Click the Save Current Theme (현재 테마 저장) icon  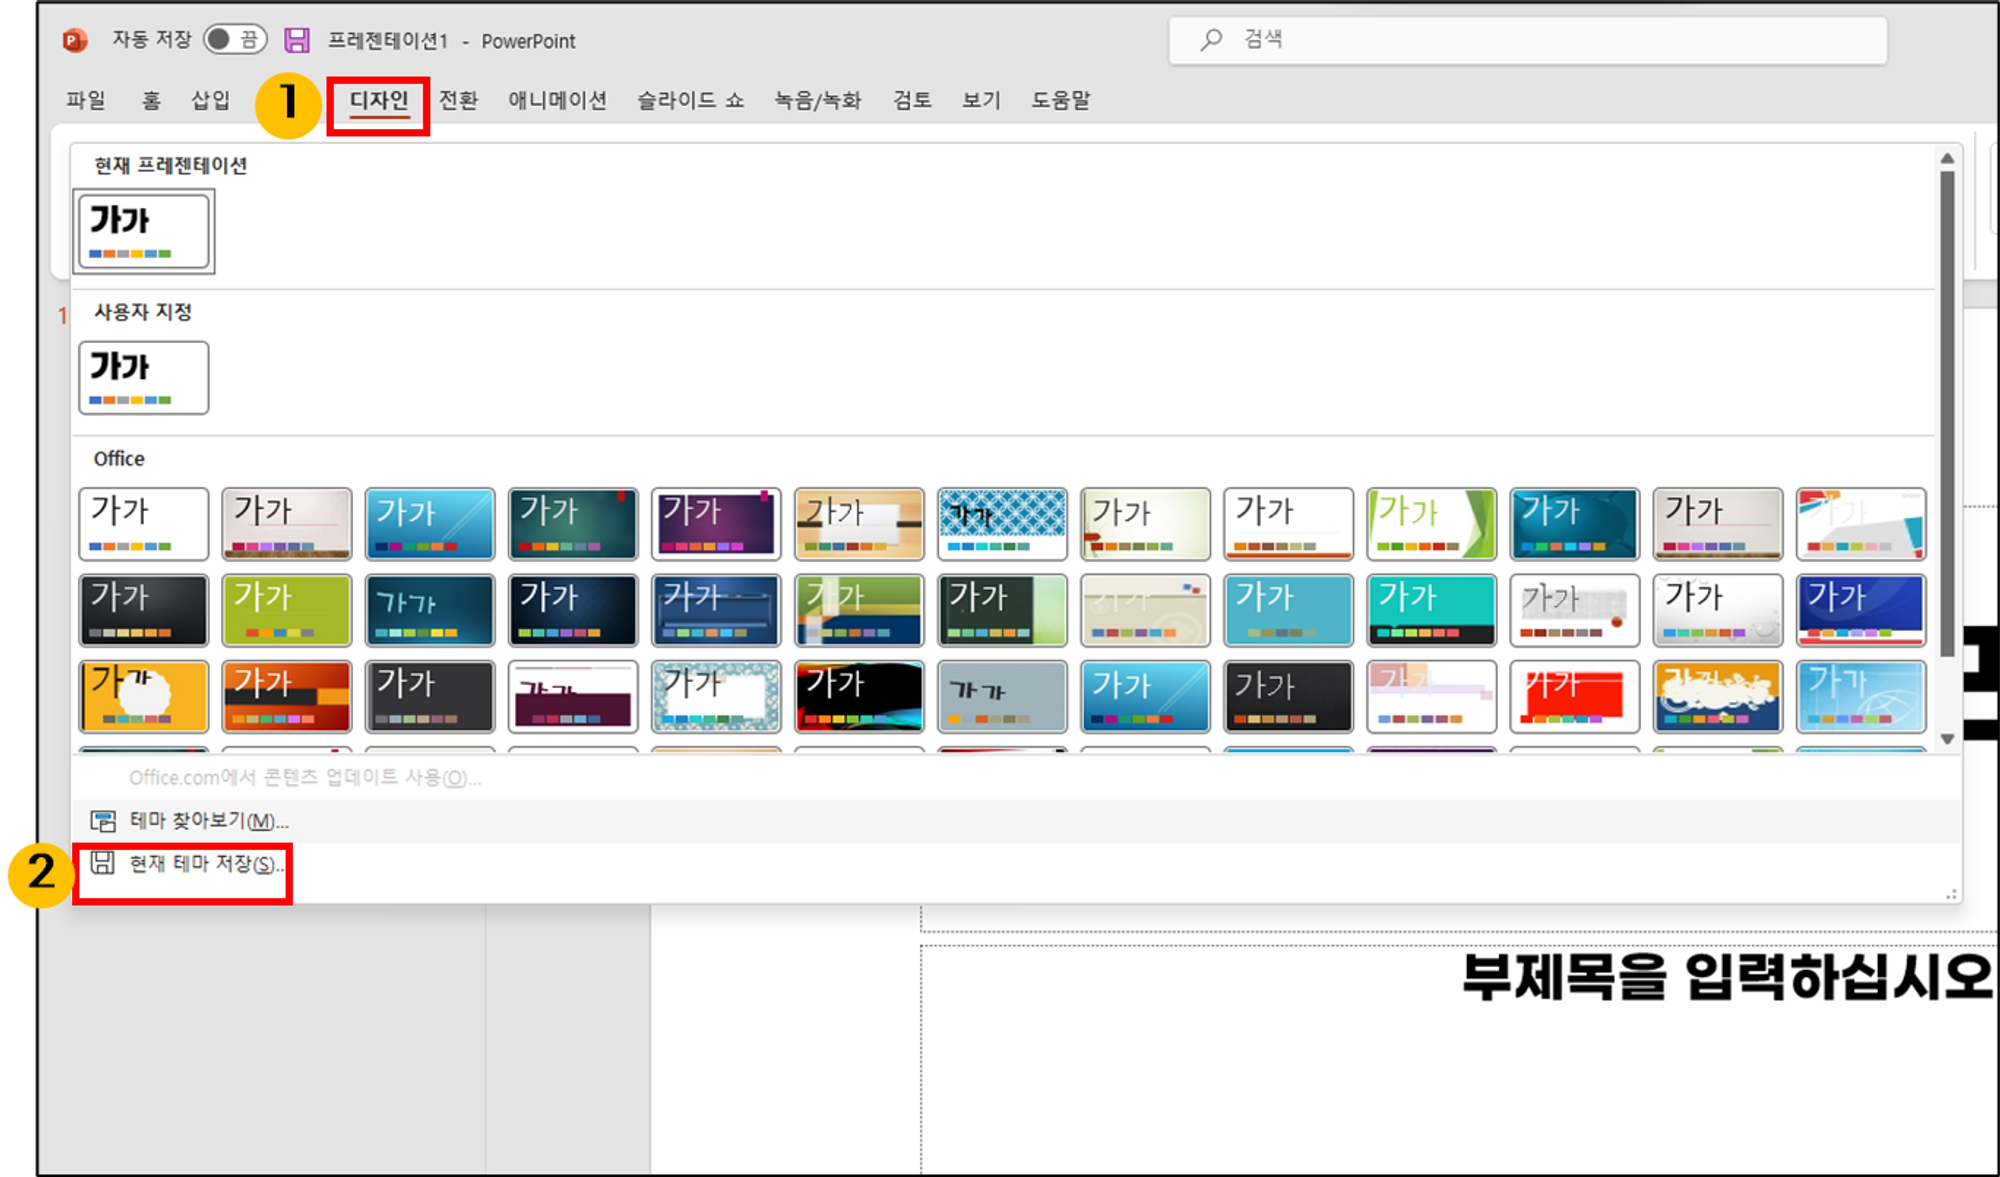pos(103,863)
